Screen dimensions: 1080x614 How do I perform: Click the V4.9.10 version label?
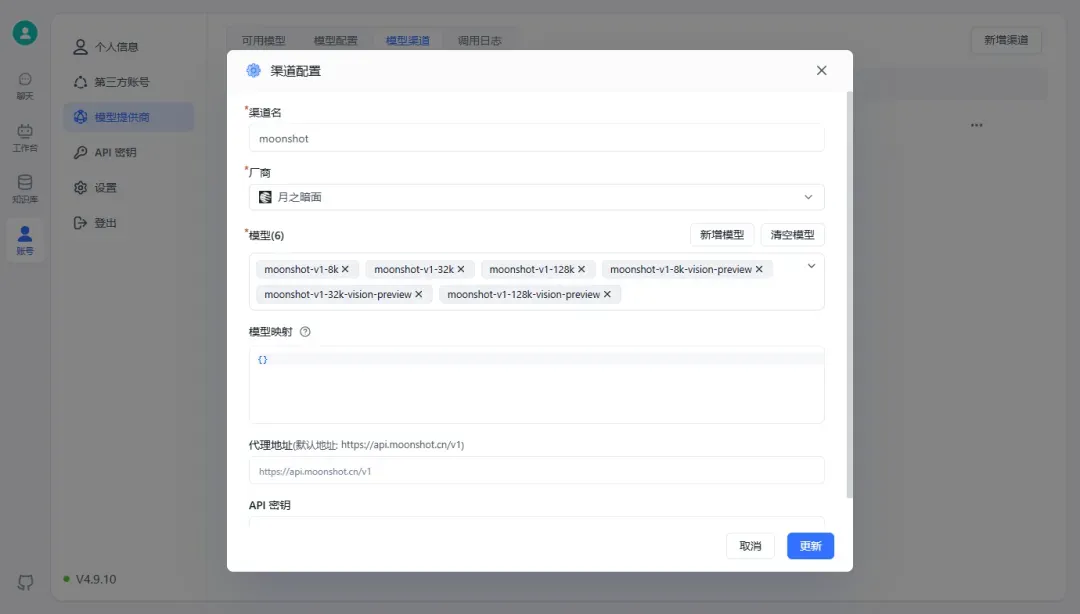click(x=96, y=580)
